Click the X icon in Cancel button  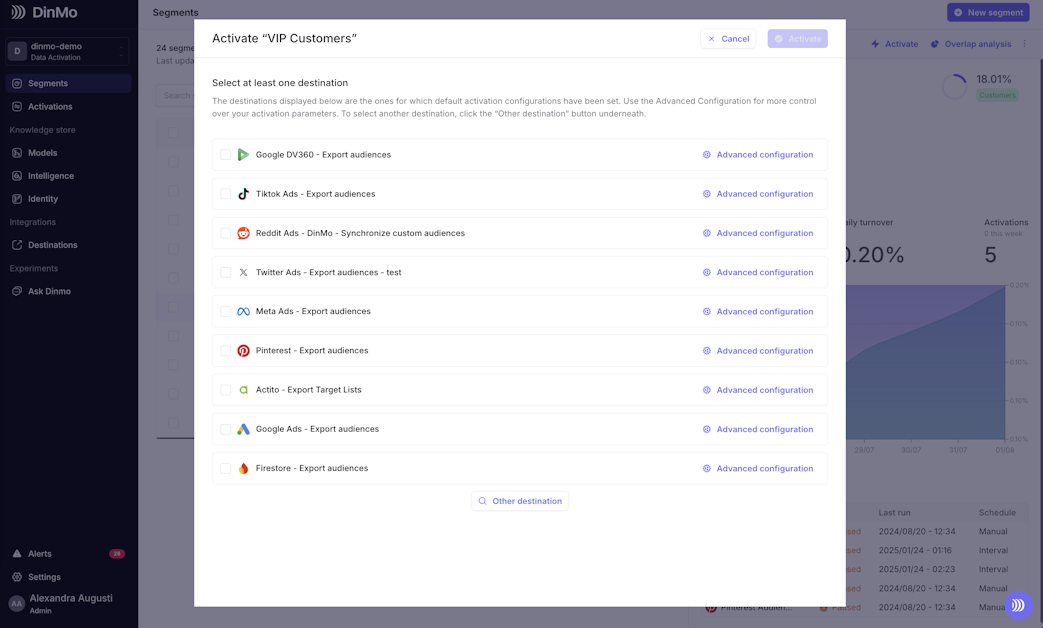712,39
